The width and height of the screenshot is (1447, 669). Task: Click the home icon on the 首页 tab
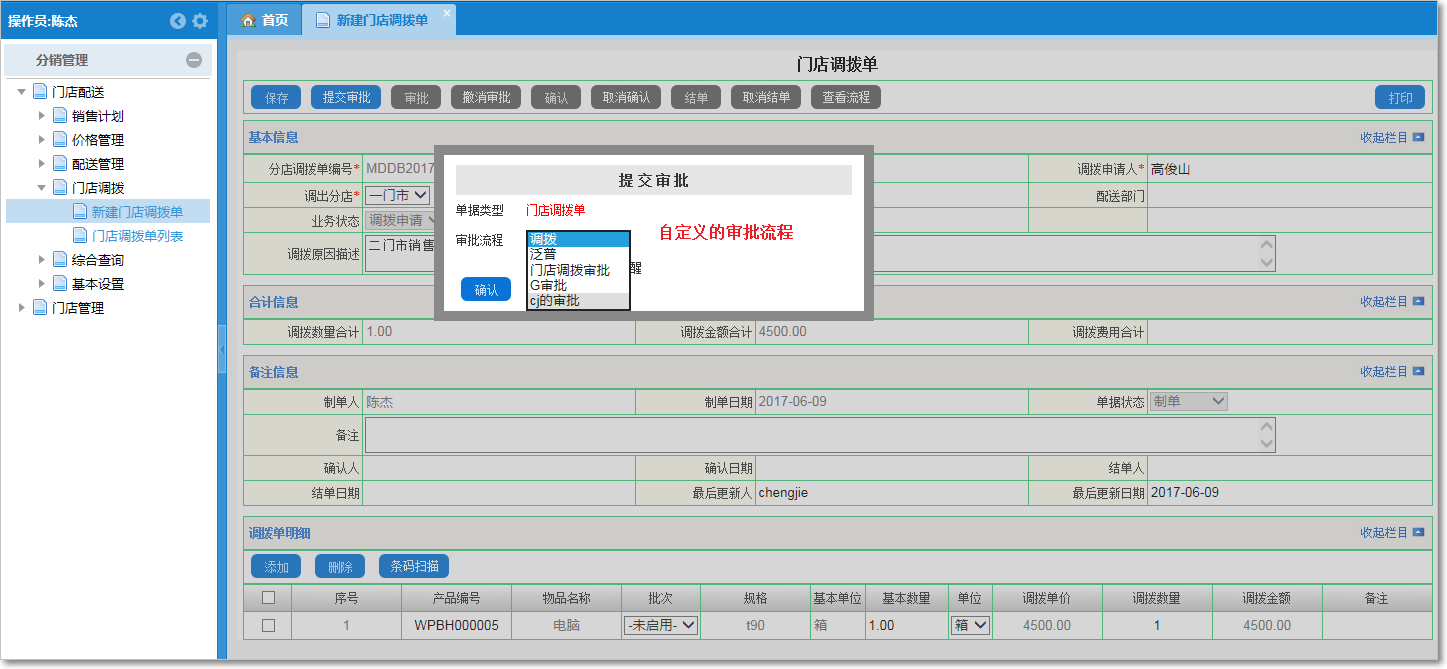pyautogui.click(x=247, y=18)
